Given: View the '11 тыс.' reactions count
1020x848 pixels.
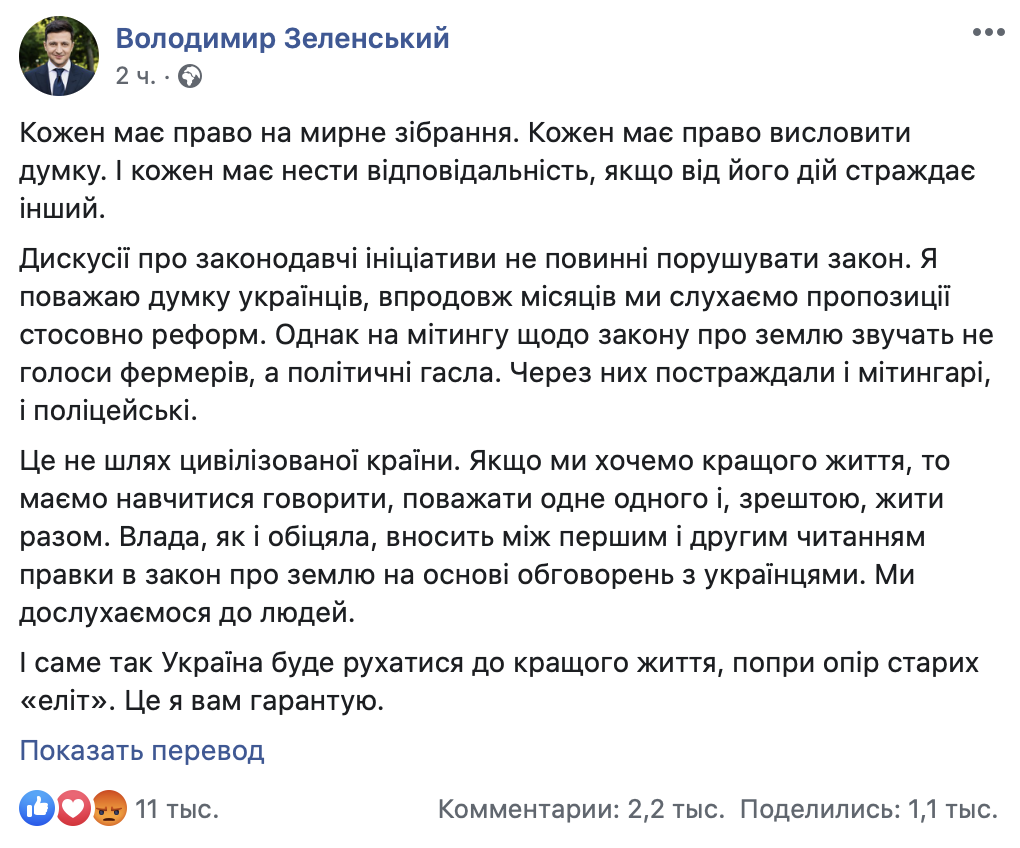Looking at the screenshot, I should (x=177, y=808).
